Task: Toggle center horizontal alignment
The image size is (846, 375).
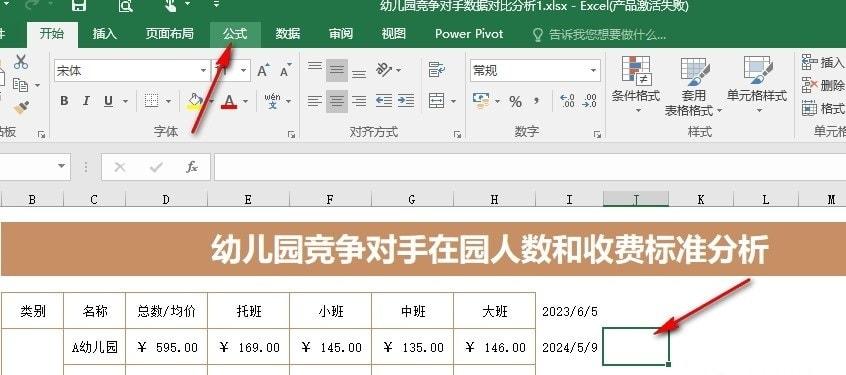Action: [x=337, y=101]
